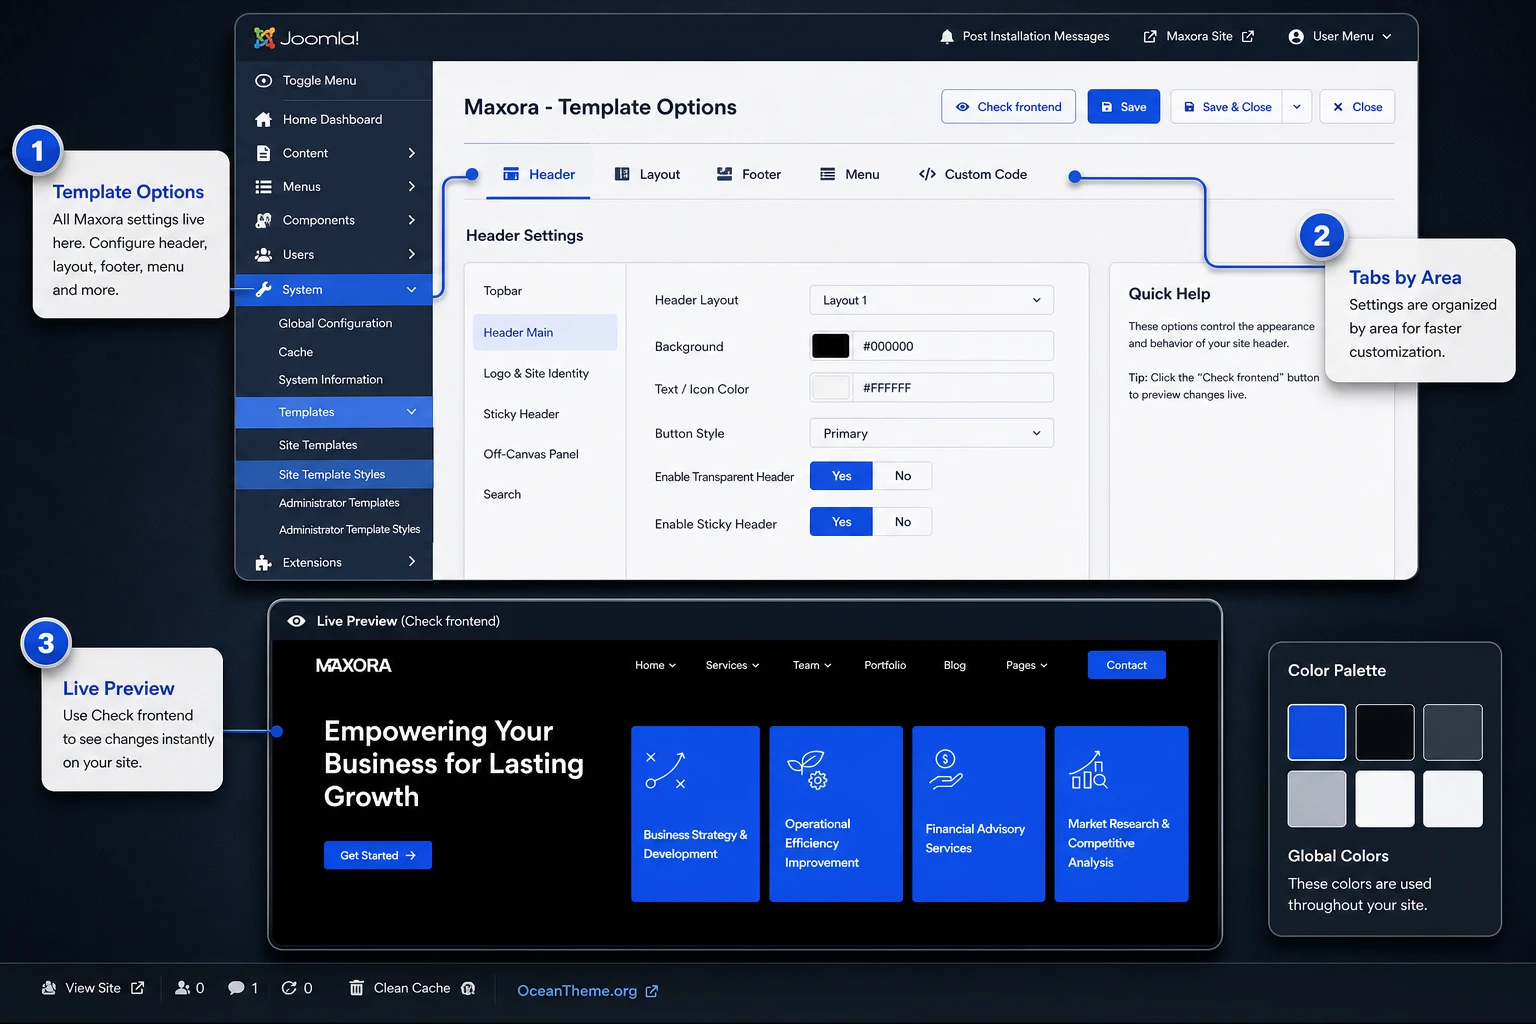This screenshot has width=1536, height=1024.
Task: Click the MAXORA logo in the preview
Action: (x=353, y=665)
